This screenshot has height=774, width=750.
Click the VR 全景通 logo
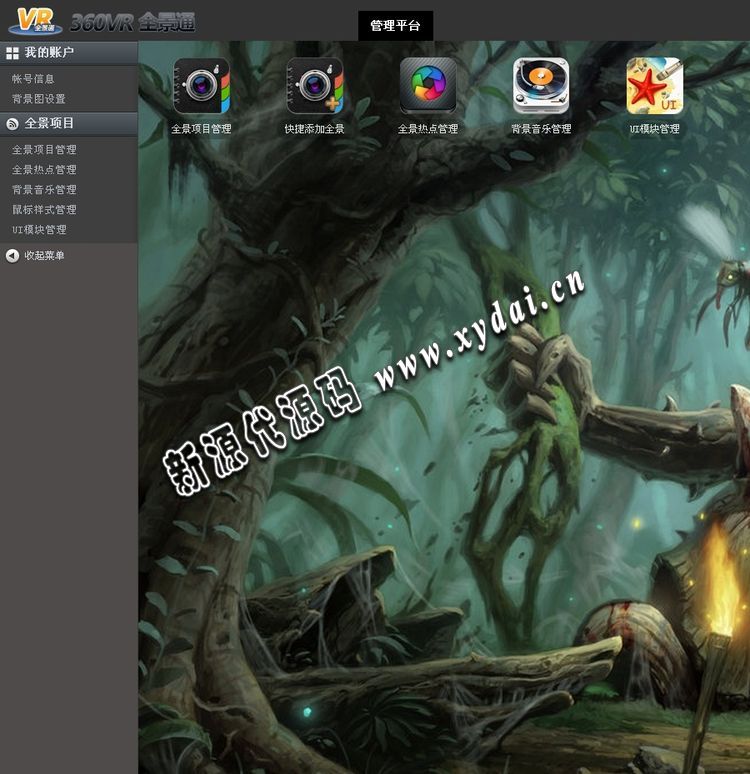point(36,21)
